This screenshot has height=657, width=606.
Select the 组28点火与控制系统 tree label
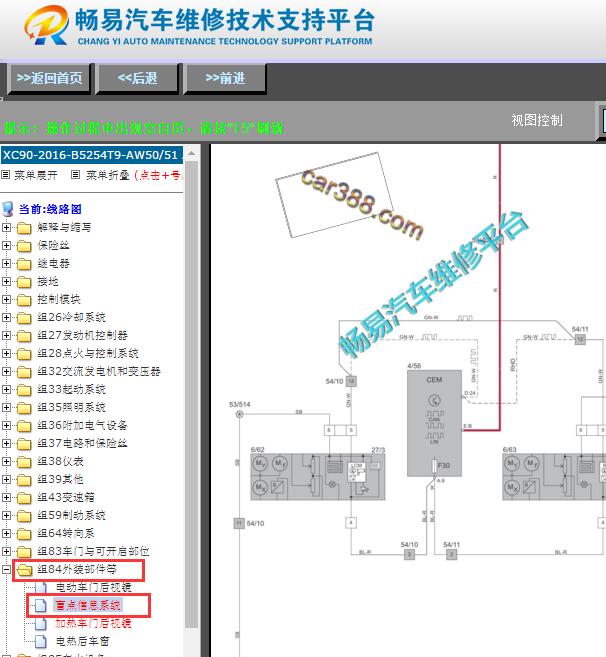(x=88, y=354)
